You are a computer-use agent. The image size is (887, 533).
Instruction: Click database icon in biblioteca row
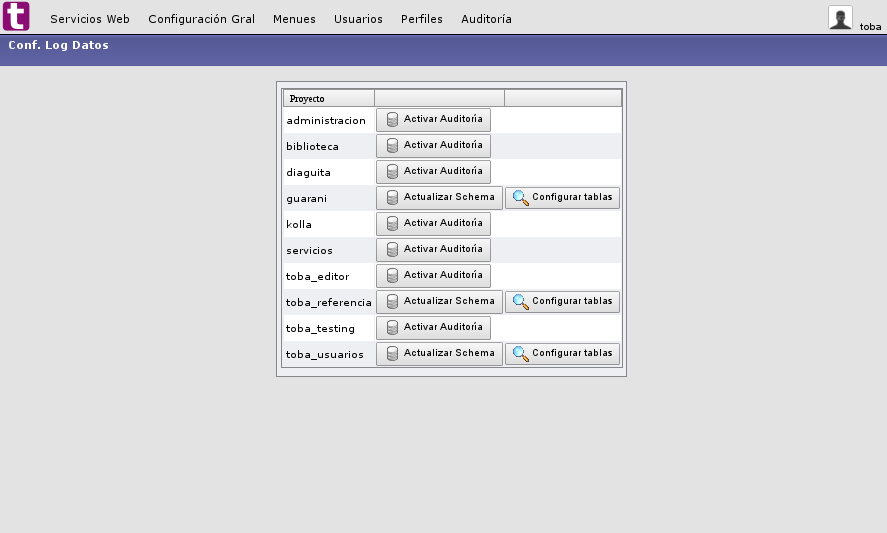[392, 145]
